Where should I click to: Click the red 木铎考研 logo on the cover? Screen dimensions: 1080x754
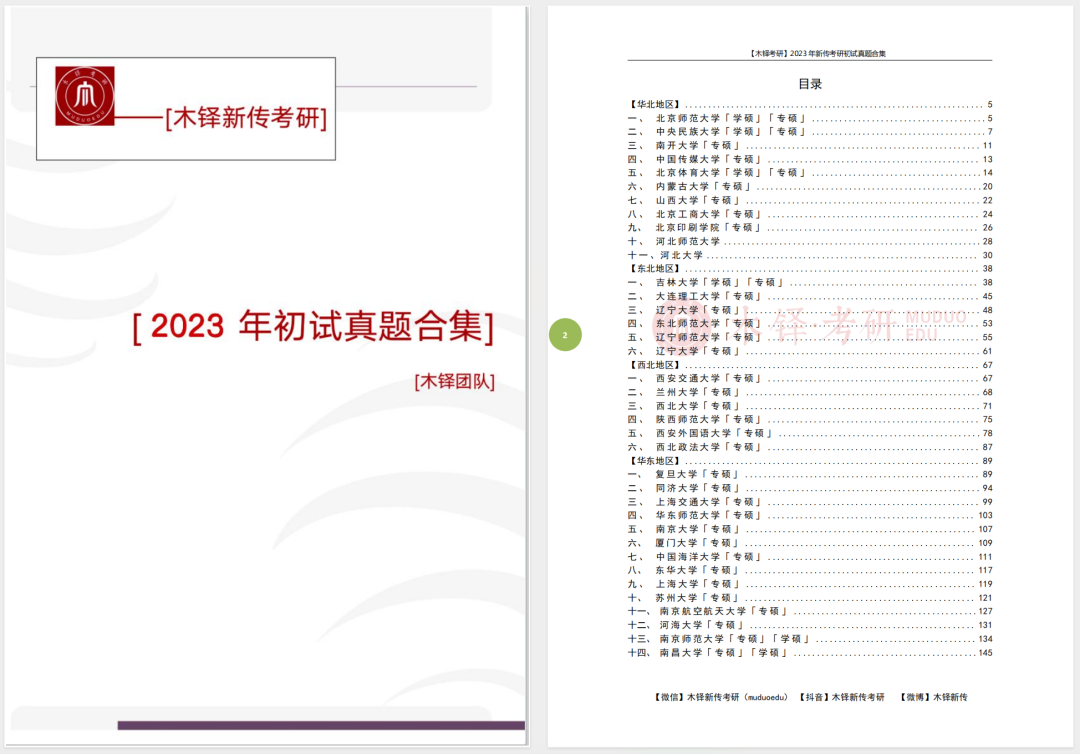85,96
